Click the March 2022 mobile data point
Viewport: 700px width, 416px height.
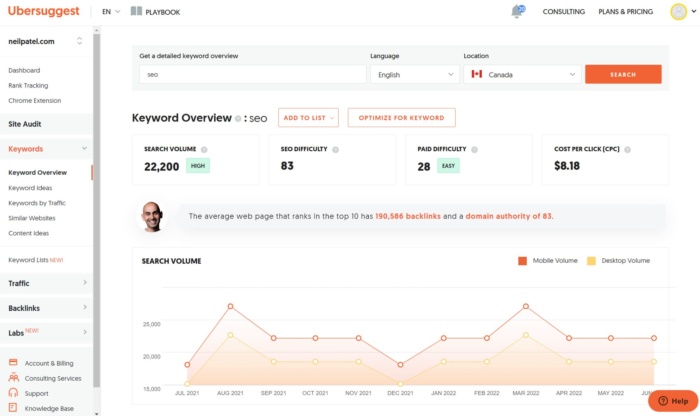(526, 306)
